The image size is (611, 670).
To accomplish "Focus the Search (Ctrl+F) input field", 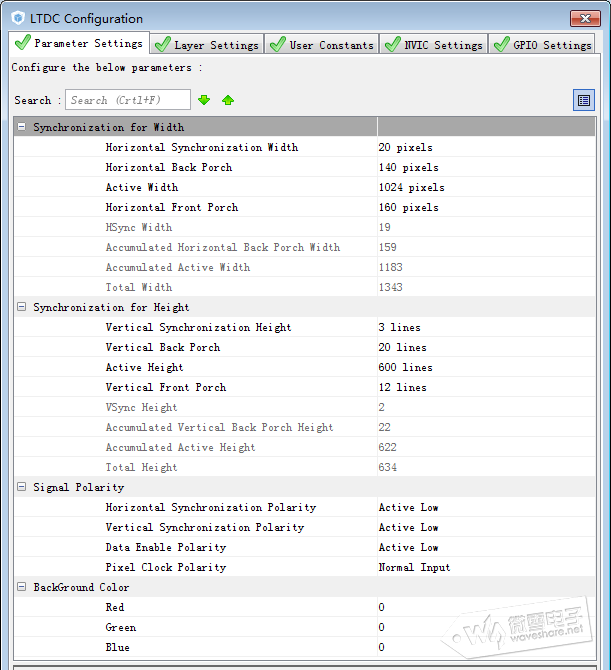I will pyautogui.click(x=128, y=100).
